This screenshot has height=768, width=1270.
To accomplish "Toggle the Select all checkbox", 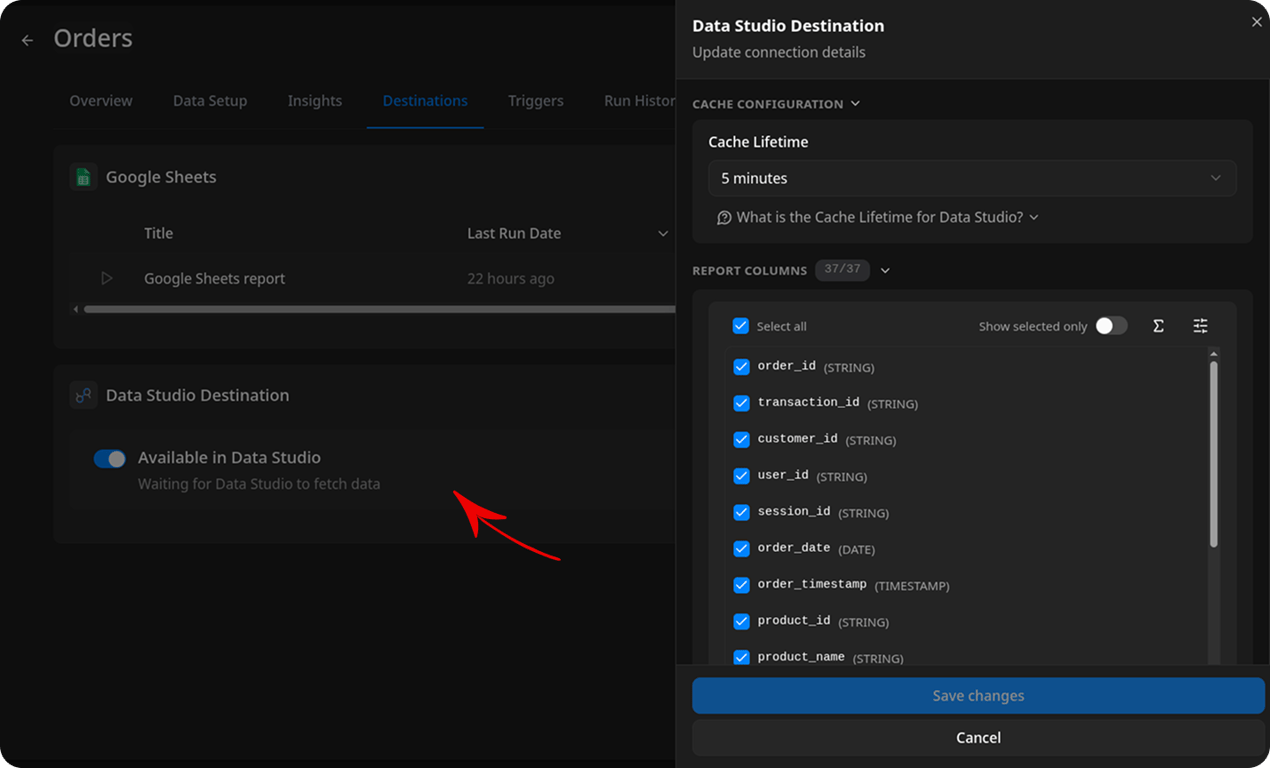I will (x=741, y=326).
